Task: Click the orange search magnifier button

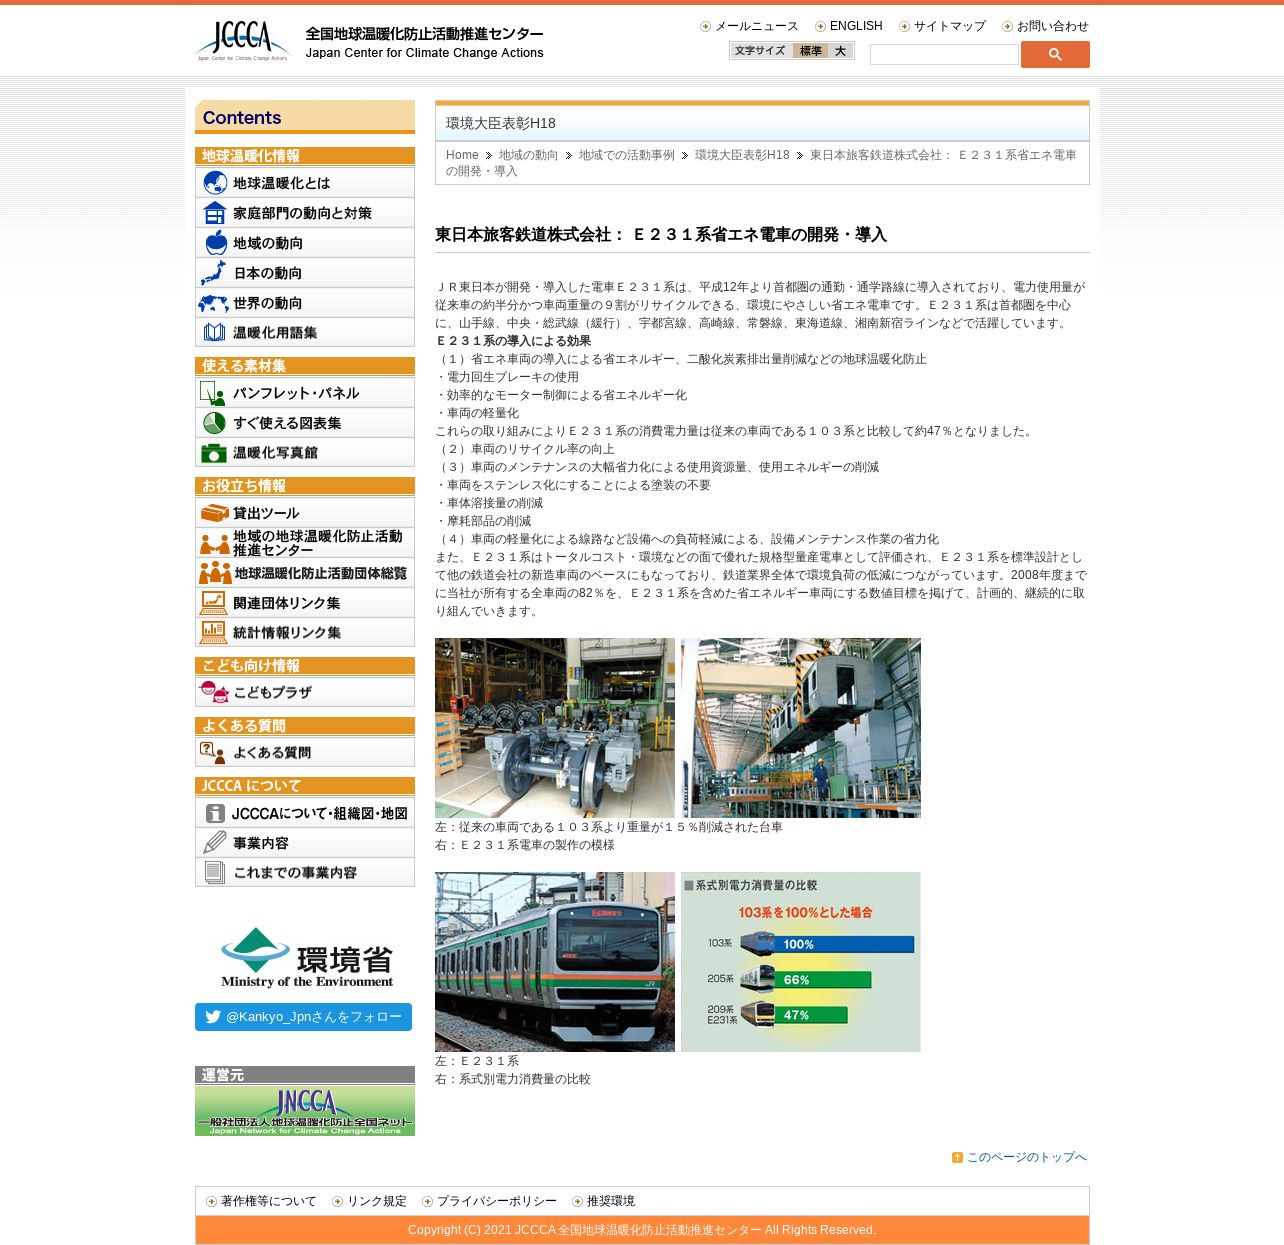Action: pyautogui.click(x=1055, y=54)
